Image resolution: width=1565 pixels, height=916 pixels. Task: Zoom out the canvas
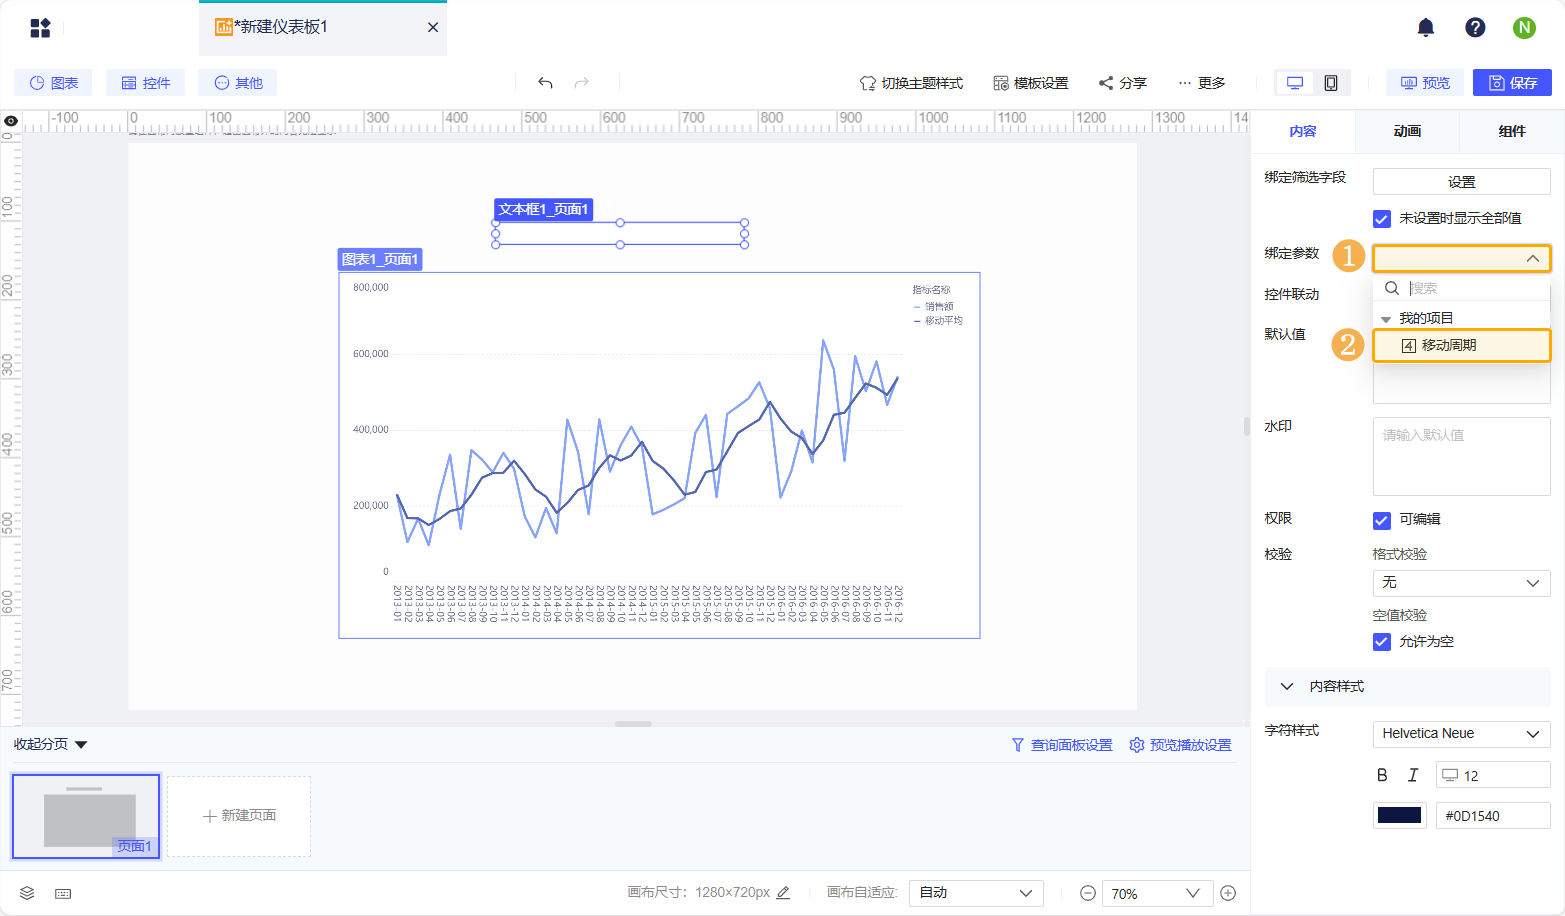pyautogui.click(x=1088, y=893)
